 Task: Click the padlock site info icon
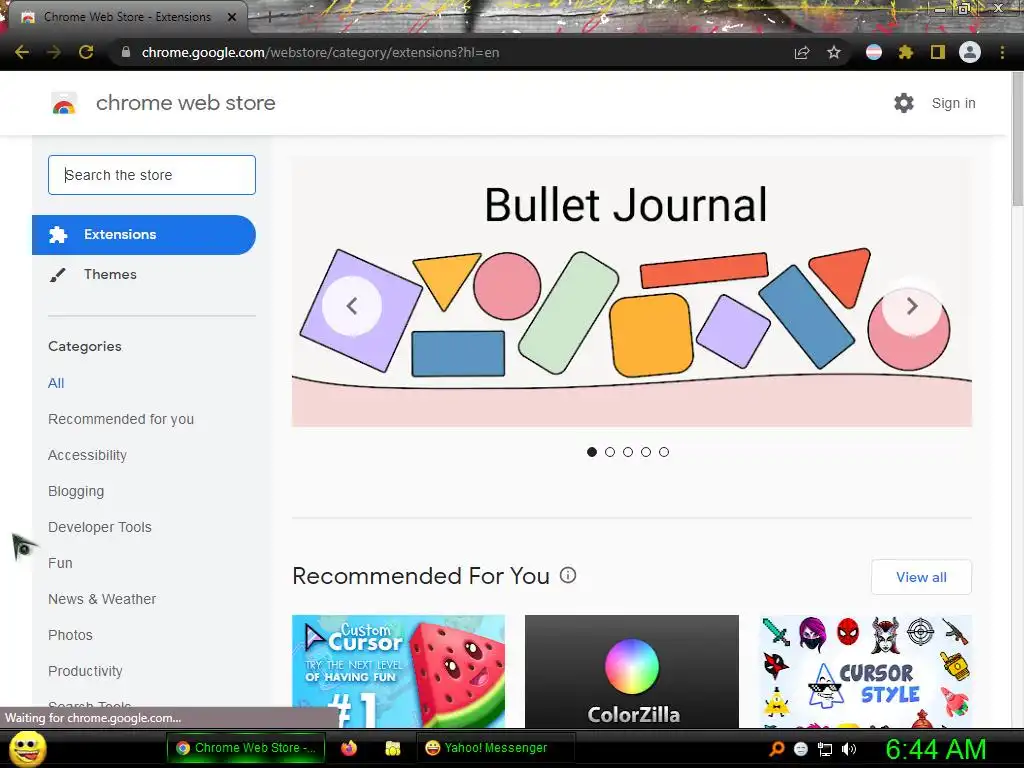click(125, 52)
